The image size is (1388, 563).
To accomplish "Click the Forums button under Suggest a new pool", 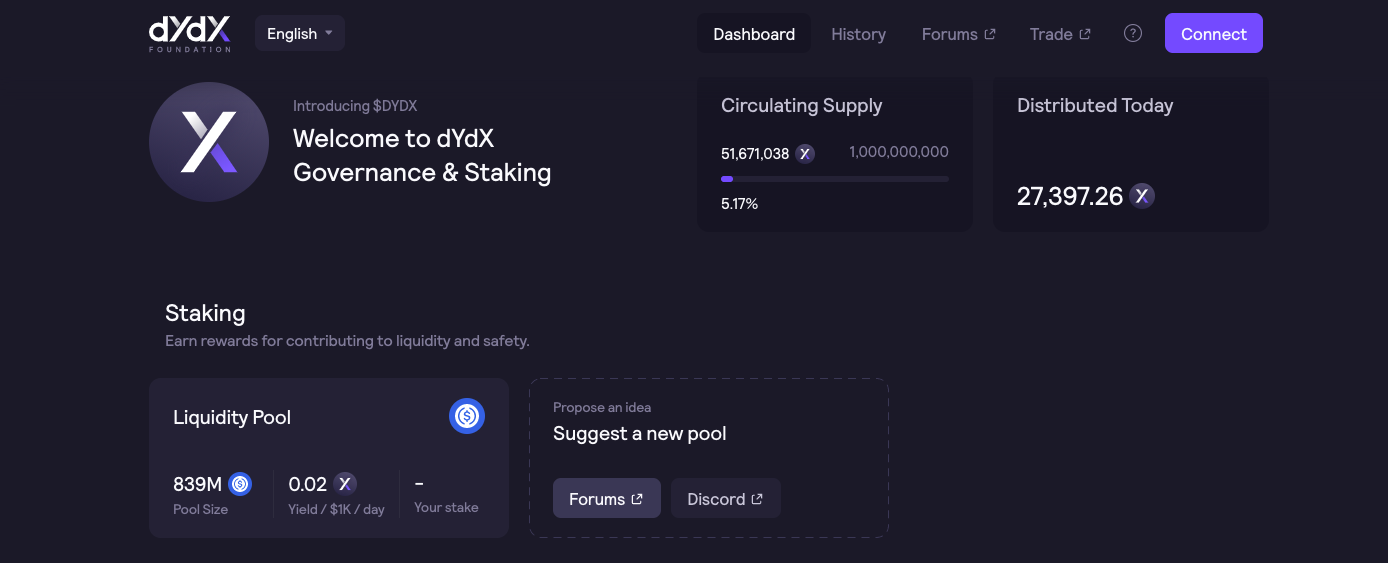I will click(x=606, y=499).
